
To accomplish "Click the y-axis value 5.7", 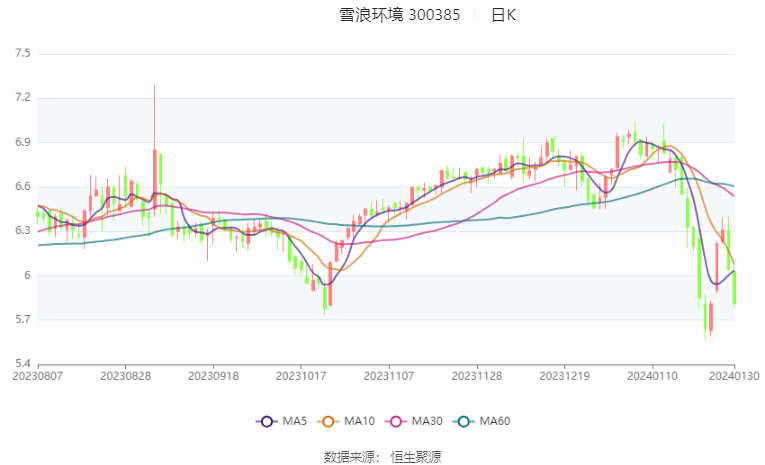I will click(x=23, y=320).
